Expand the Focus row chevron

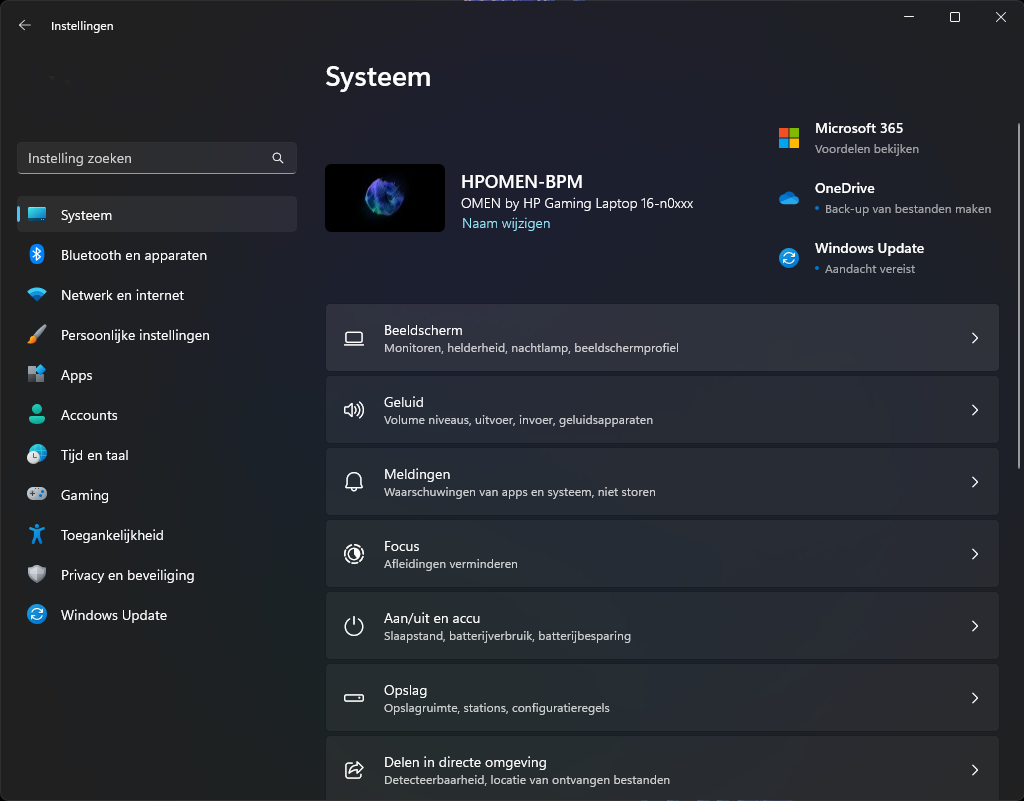(974, 554)
